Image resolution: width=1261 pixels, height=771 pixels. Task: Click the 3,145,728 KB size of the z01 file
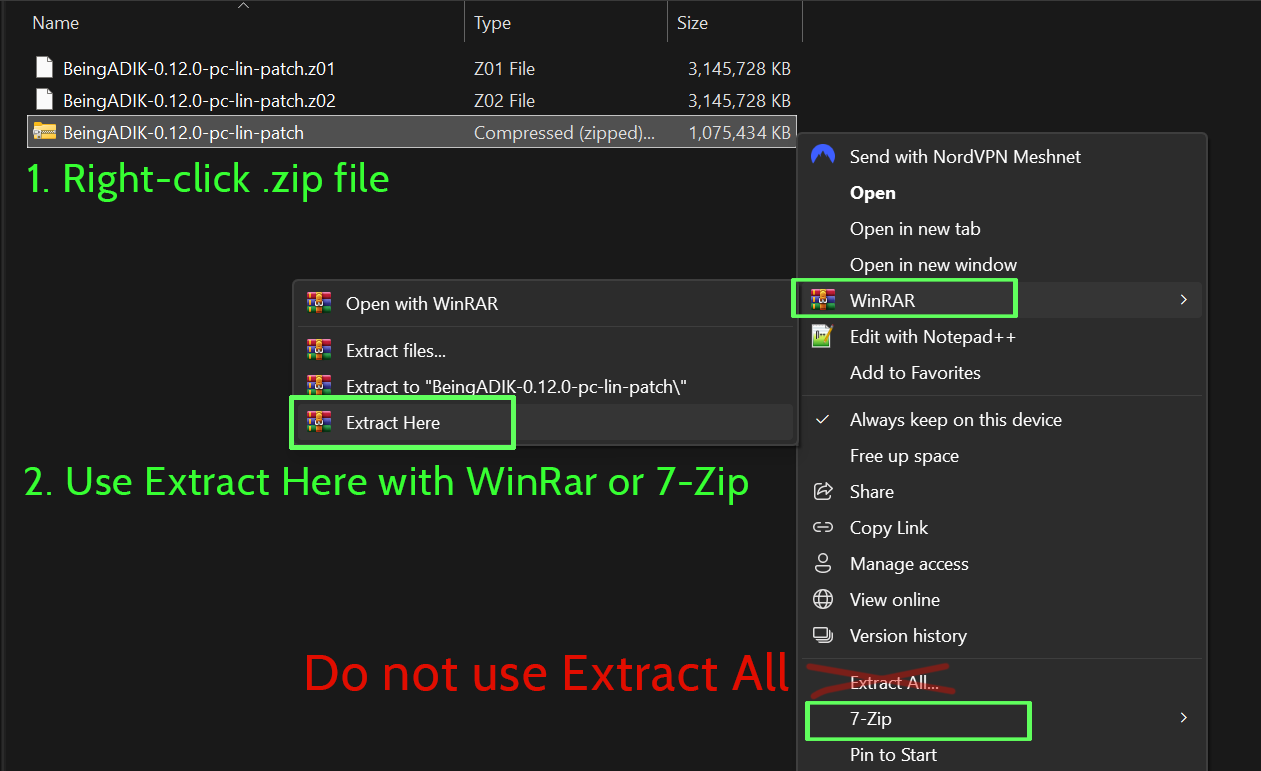pos(740,68)
